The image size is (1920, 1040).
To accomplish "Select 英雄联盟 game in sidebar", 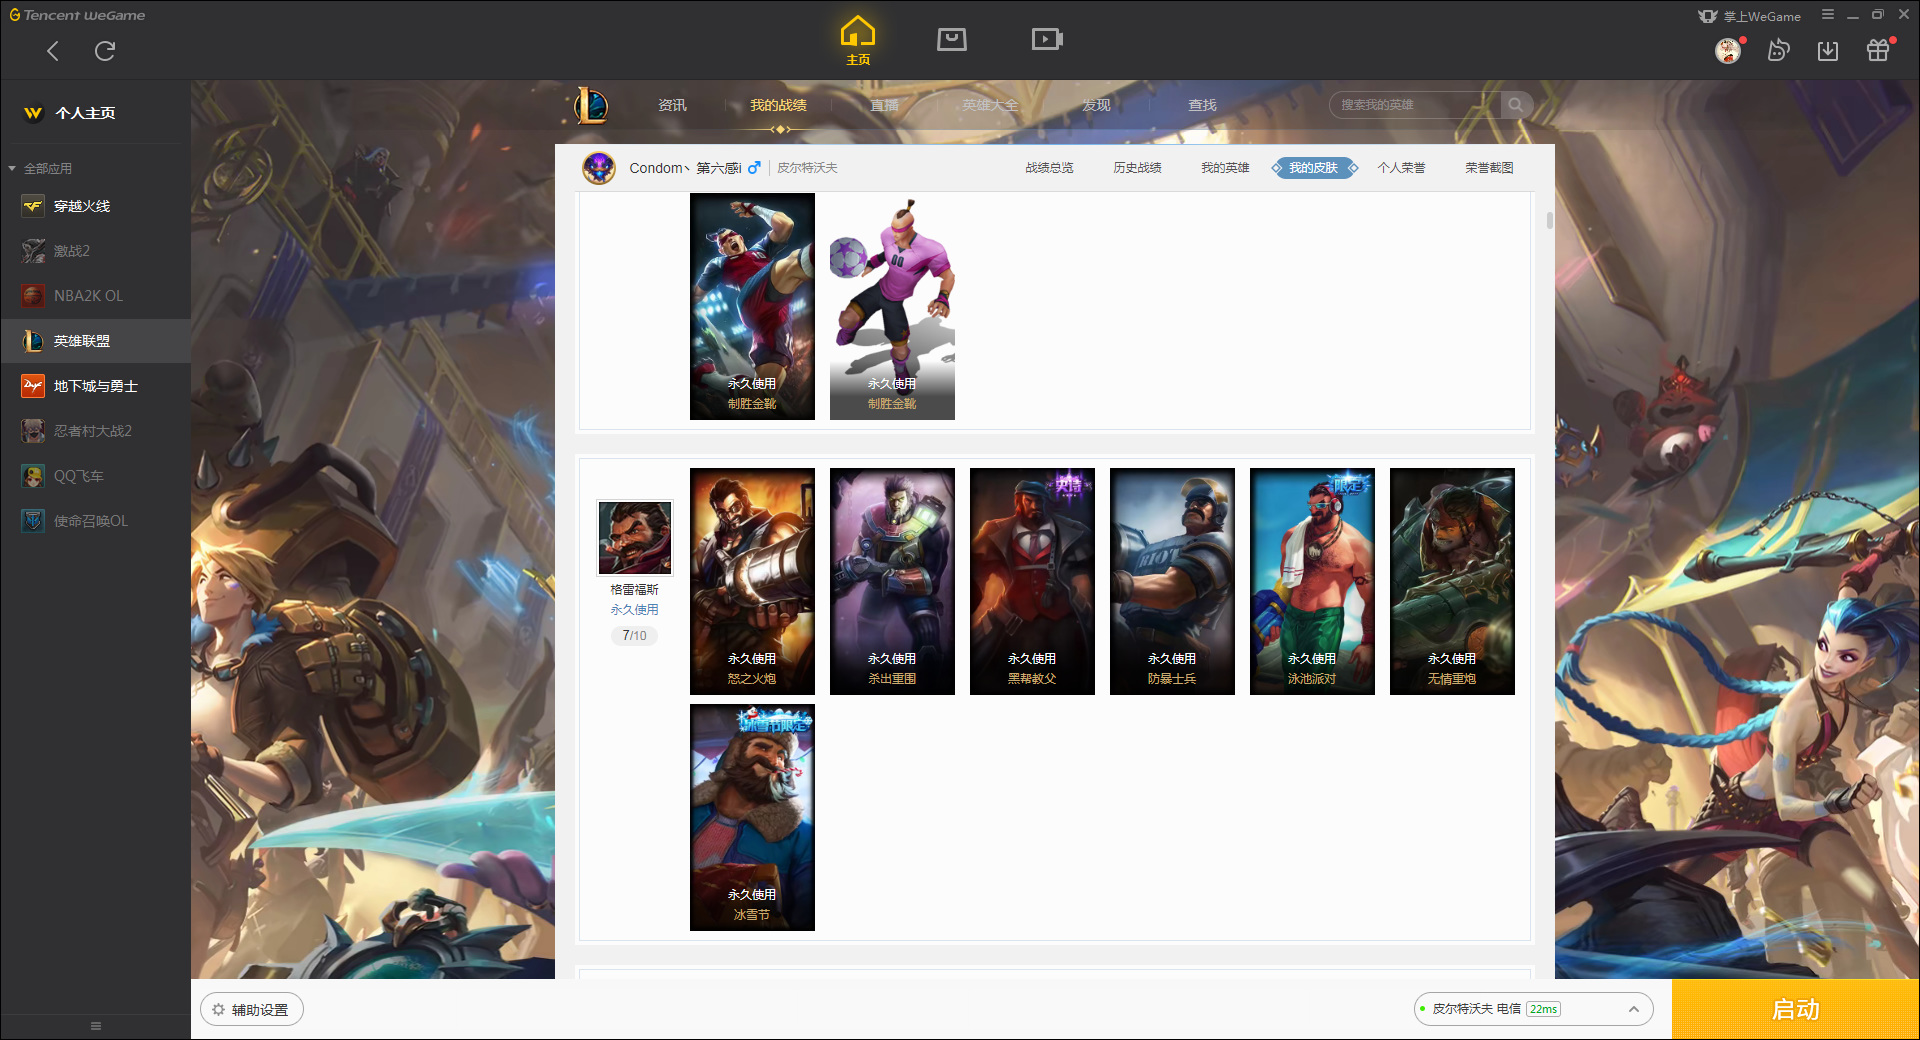I will pos(95,341).
